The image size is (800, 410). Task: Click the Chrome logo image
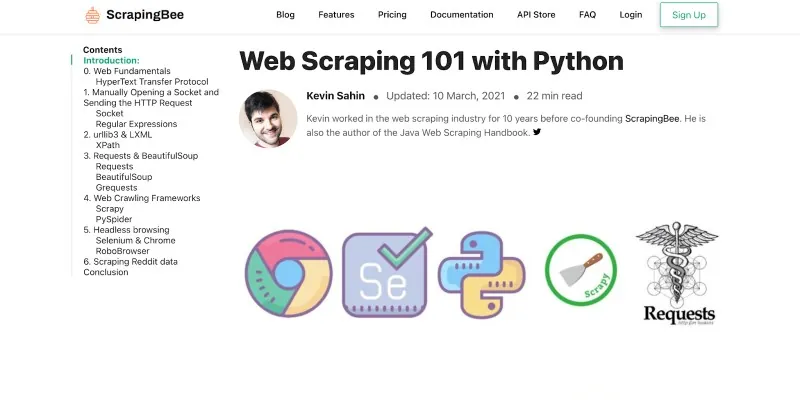(288, 273)
